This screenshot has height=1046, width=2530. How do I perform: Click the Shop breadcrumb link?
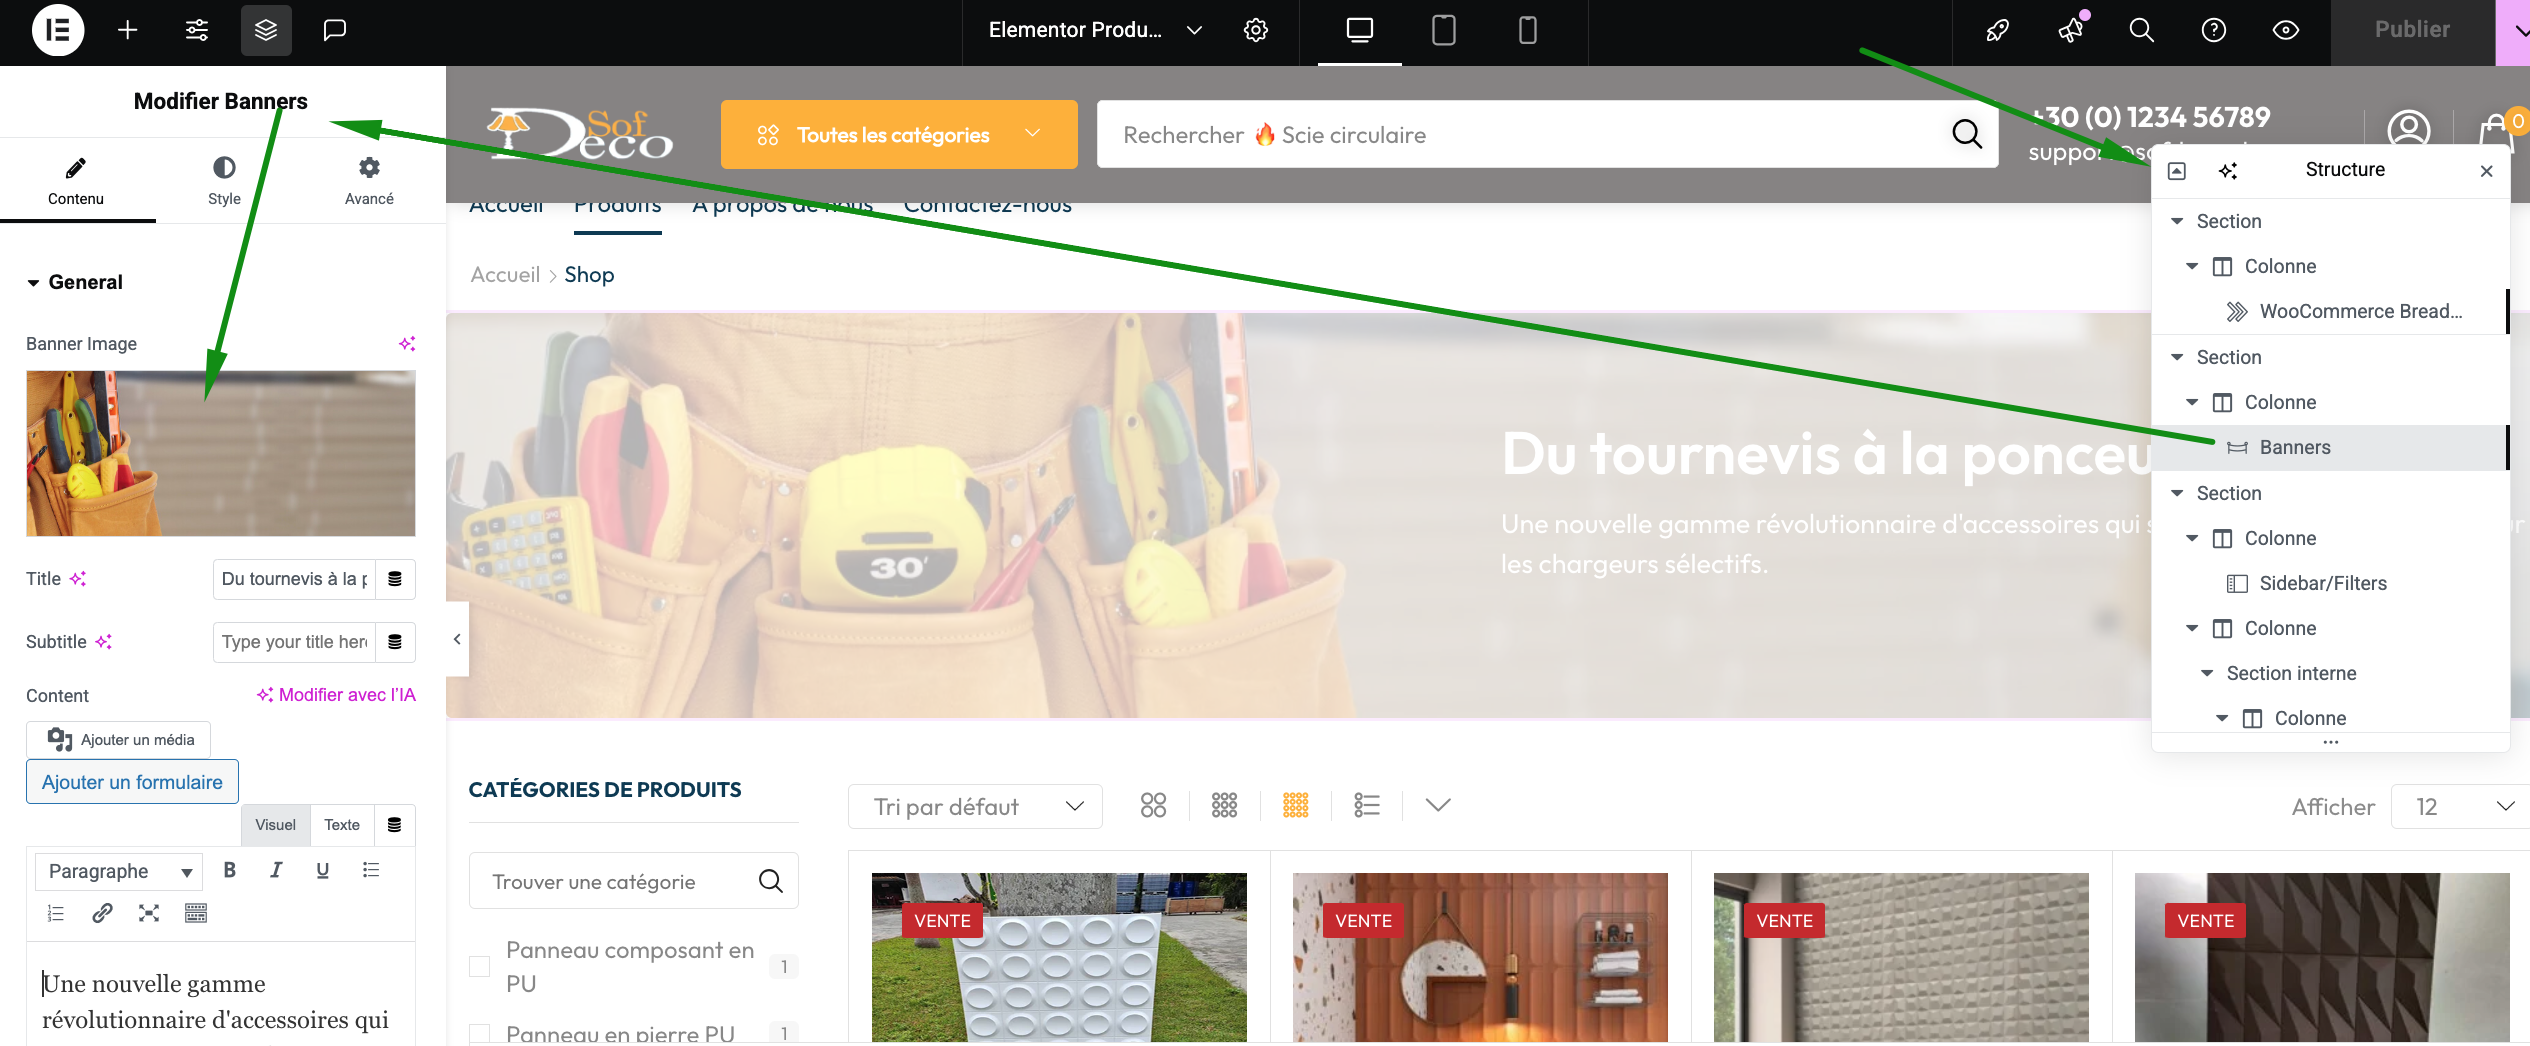[x=589, y=275]
